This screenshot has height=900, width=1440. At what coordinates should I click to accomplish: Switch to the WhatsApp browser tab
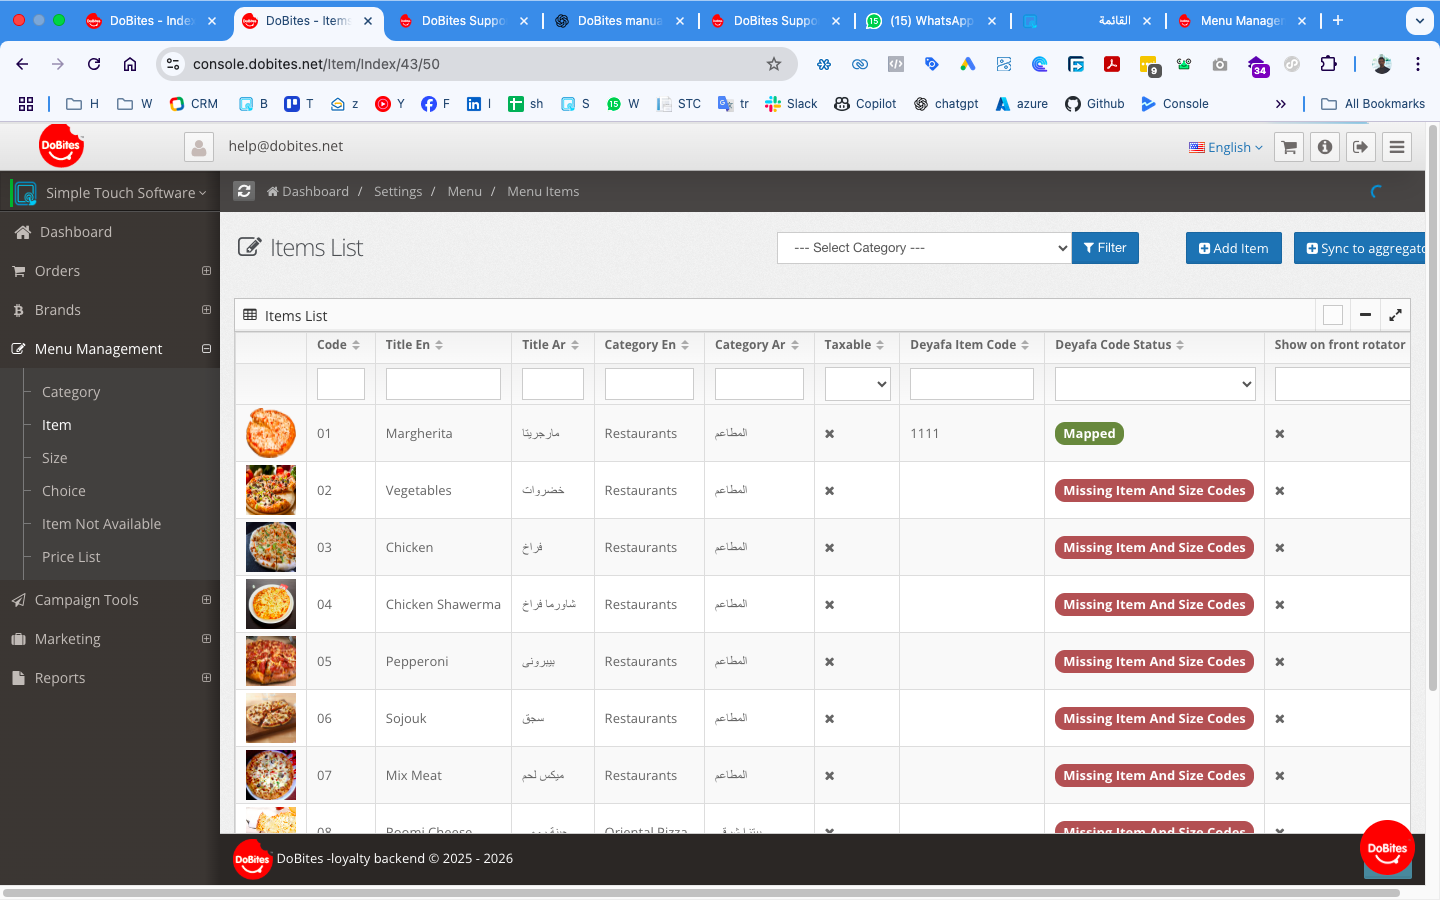click(930, 20)
